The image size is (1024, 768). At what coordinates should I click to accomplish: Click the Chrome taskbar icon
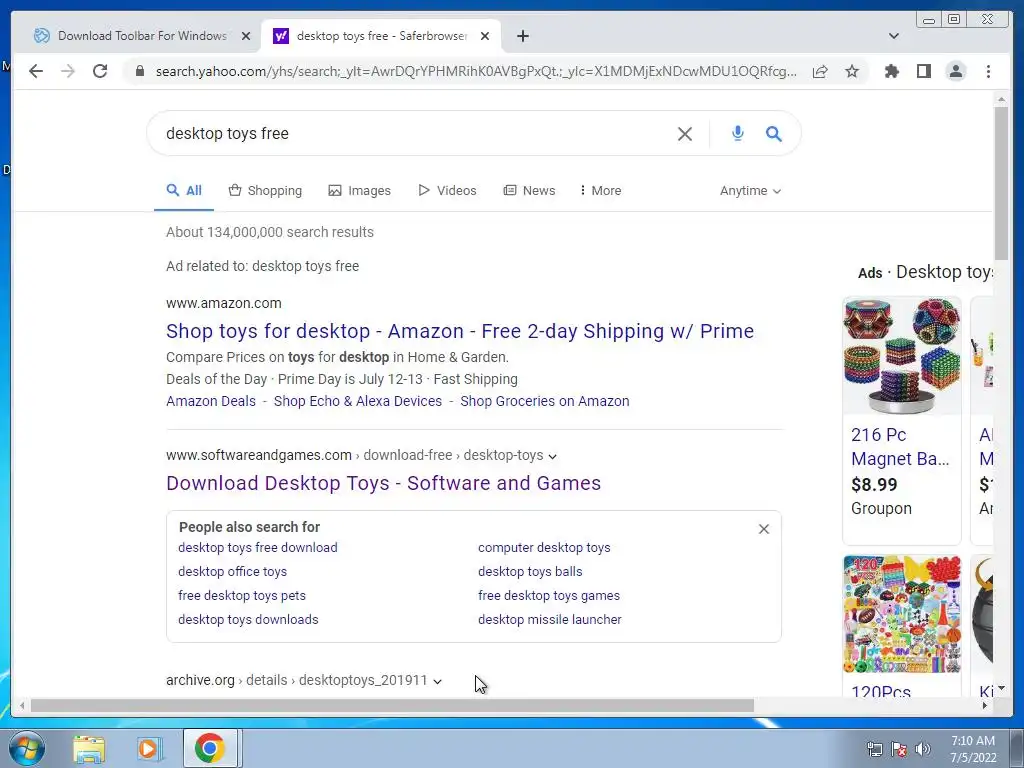pos(210,748)
